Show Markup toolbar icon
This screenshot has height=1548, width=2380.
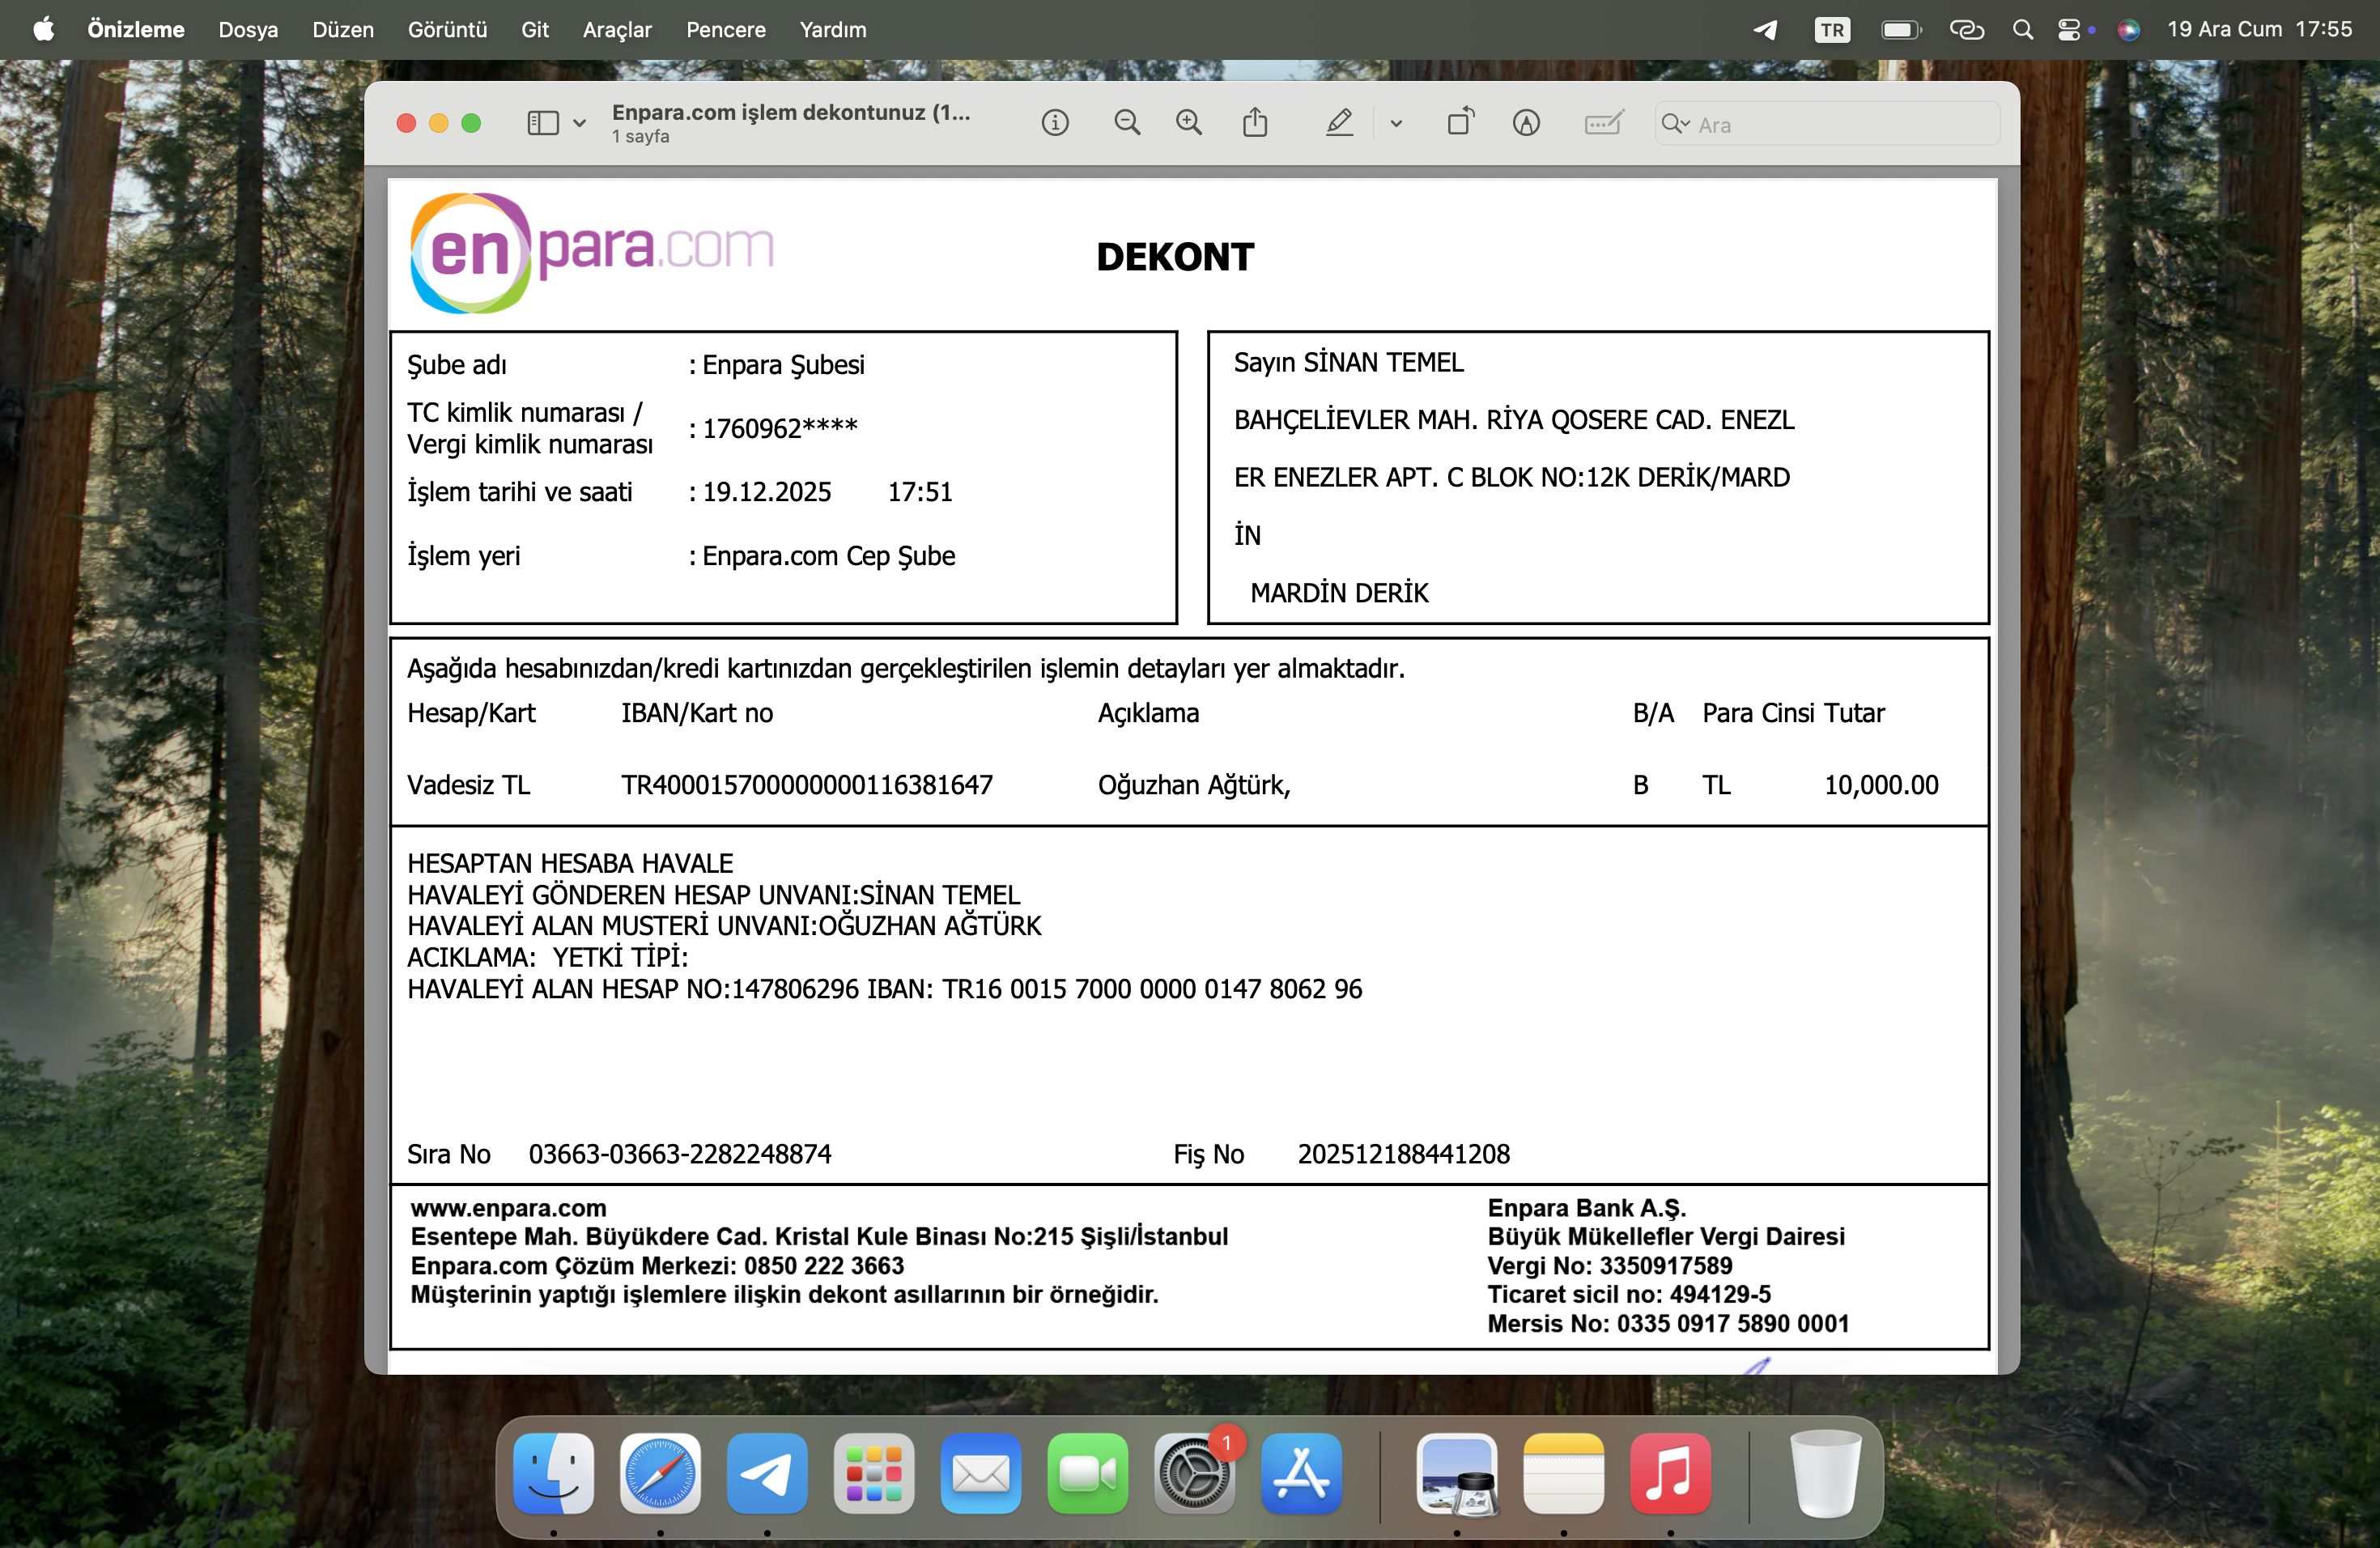tap(1526, 123)
